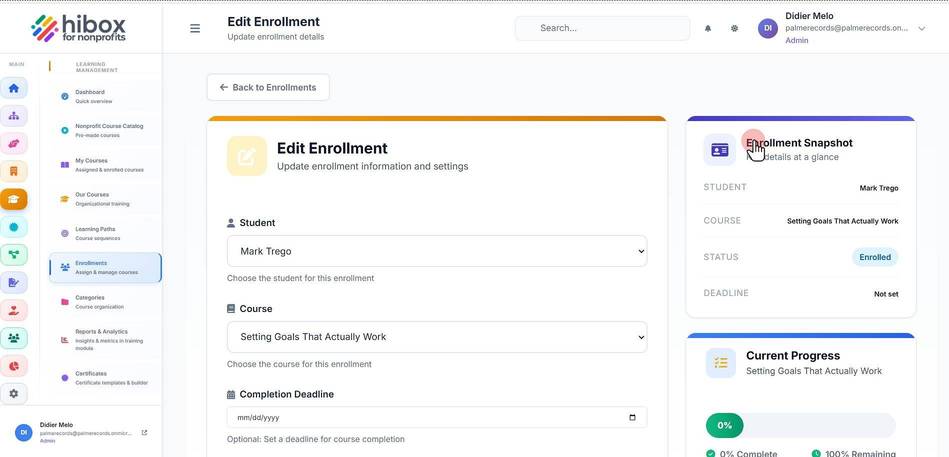Click the hibox for nonprofits logo
This screenshot has width=949, height=457.
[79, 28]
